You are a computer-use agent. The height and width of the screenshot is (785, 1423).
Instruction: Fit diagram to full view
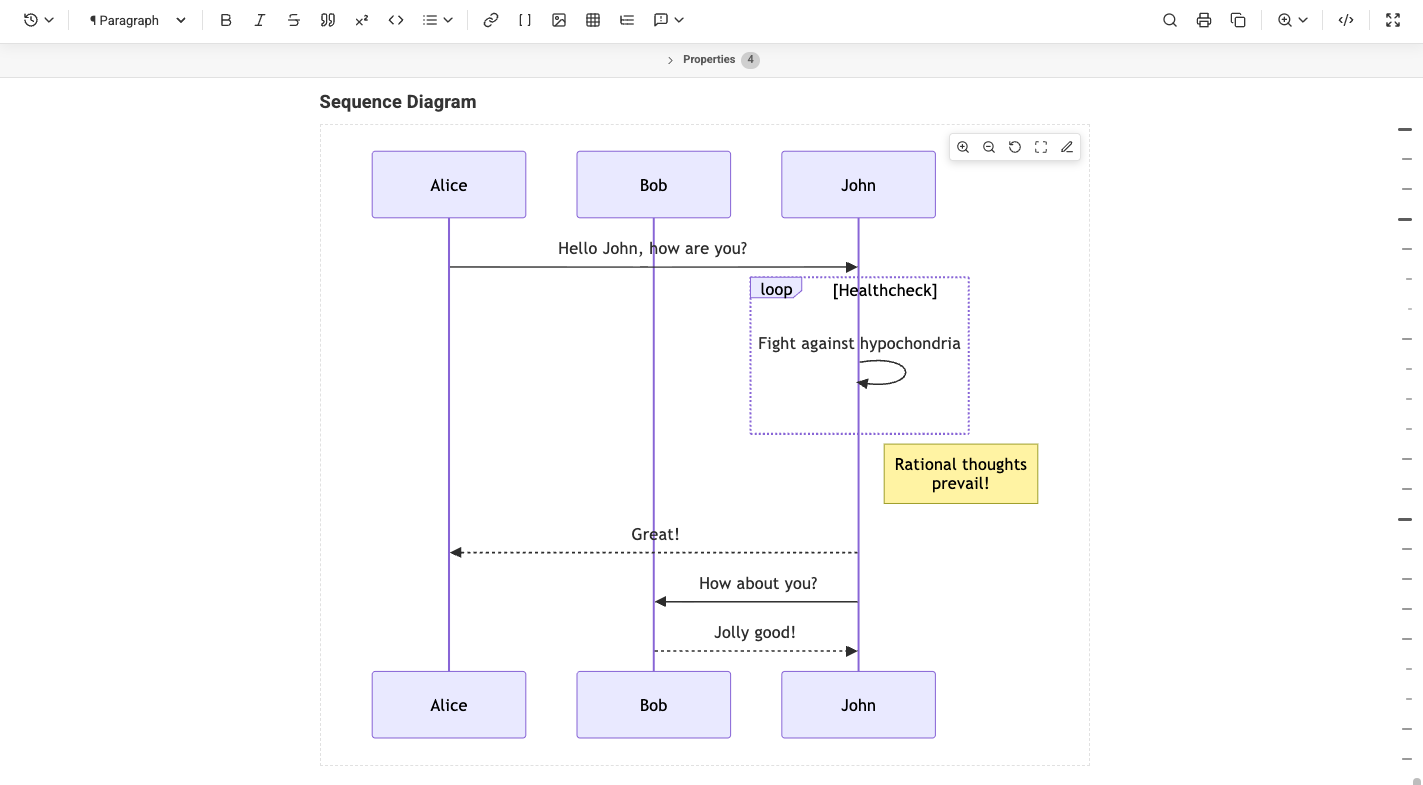[x=1041, y=147]
